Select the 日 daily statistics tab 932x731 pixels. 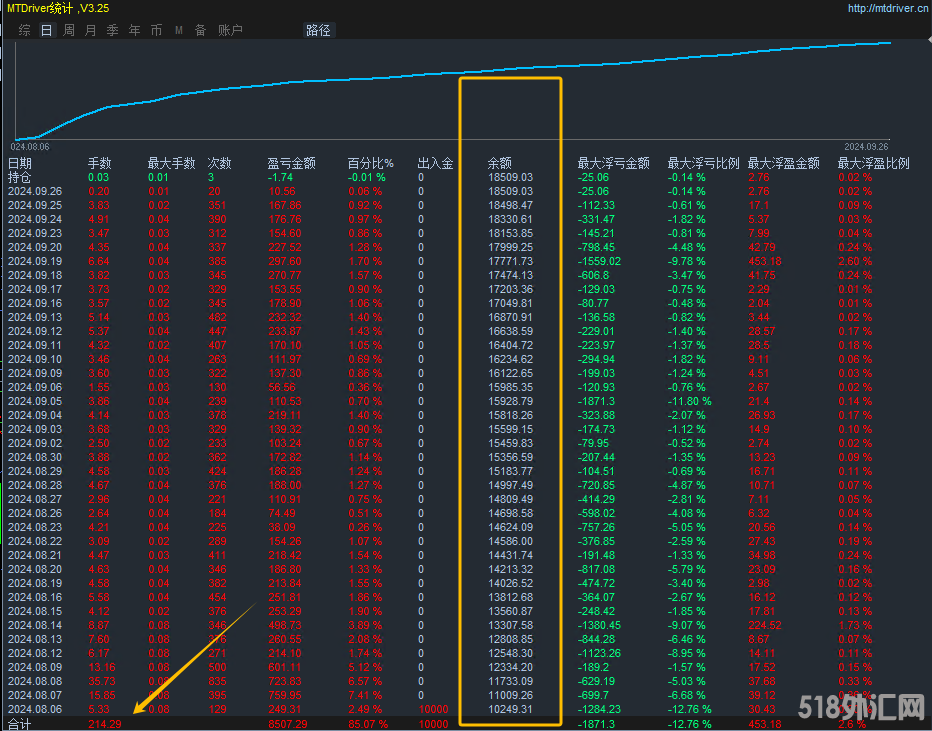[46, 31]
